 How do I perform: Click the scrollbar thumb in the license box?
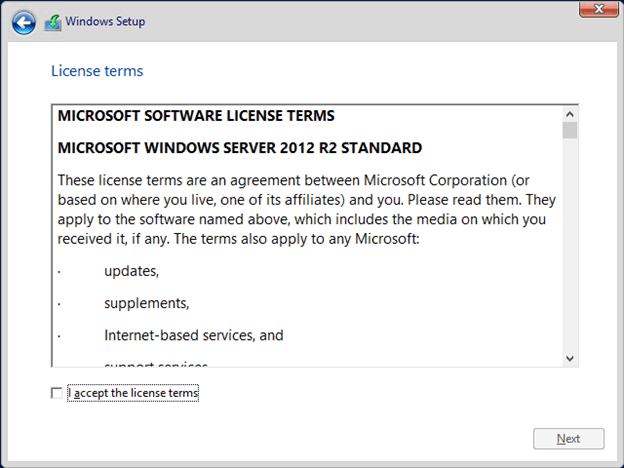coord(570,130)
